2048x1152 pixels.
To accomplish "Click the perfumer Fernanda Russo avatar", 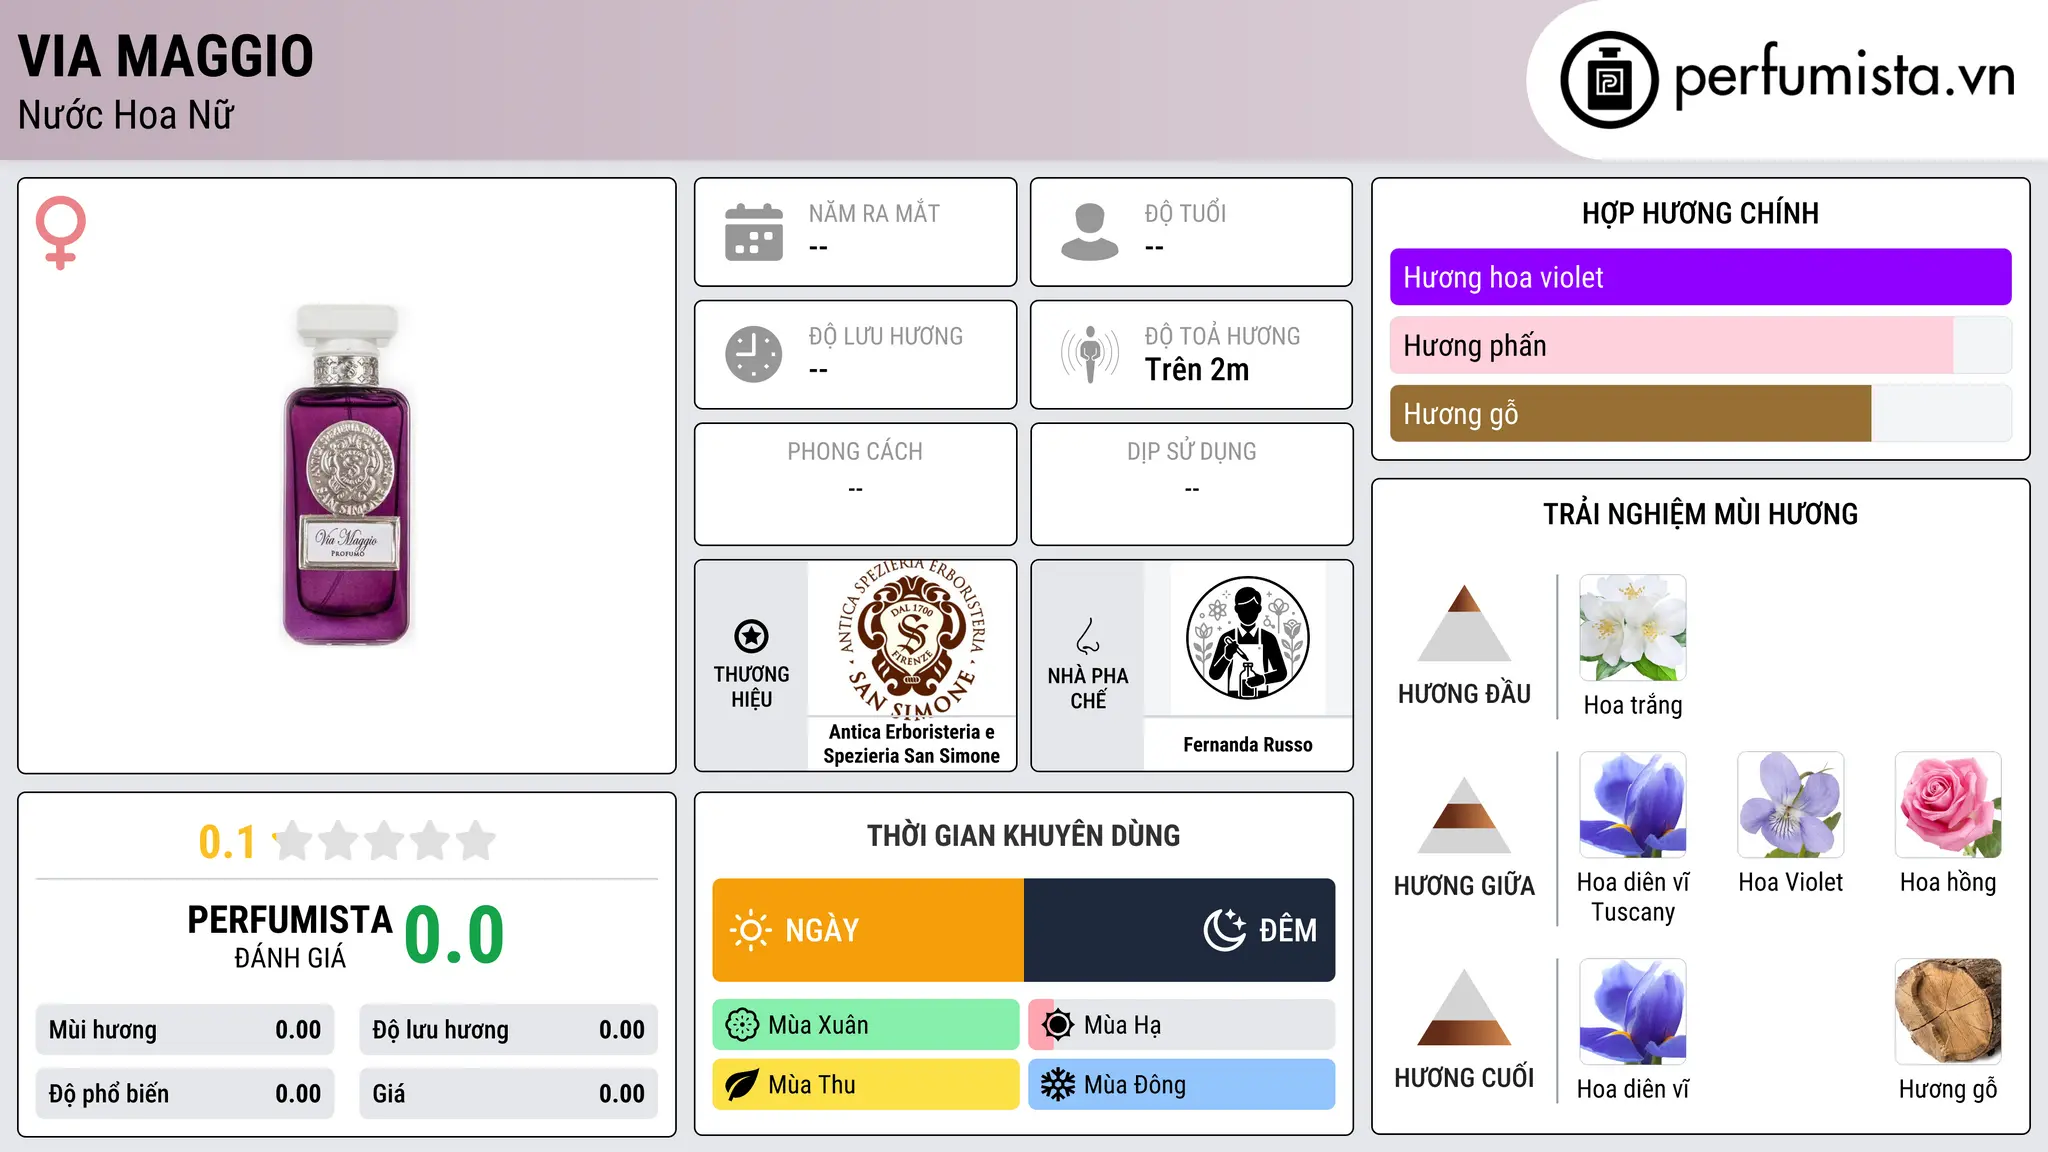I will (x=1248, y=638).
